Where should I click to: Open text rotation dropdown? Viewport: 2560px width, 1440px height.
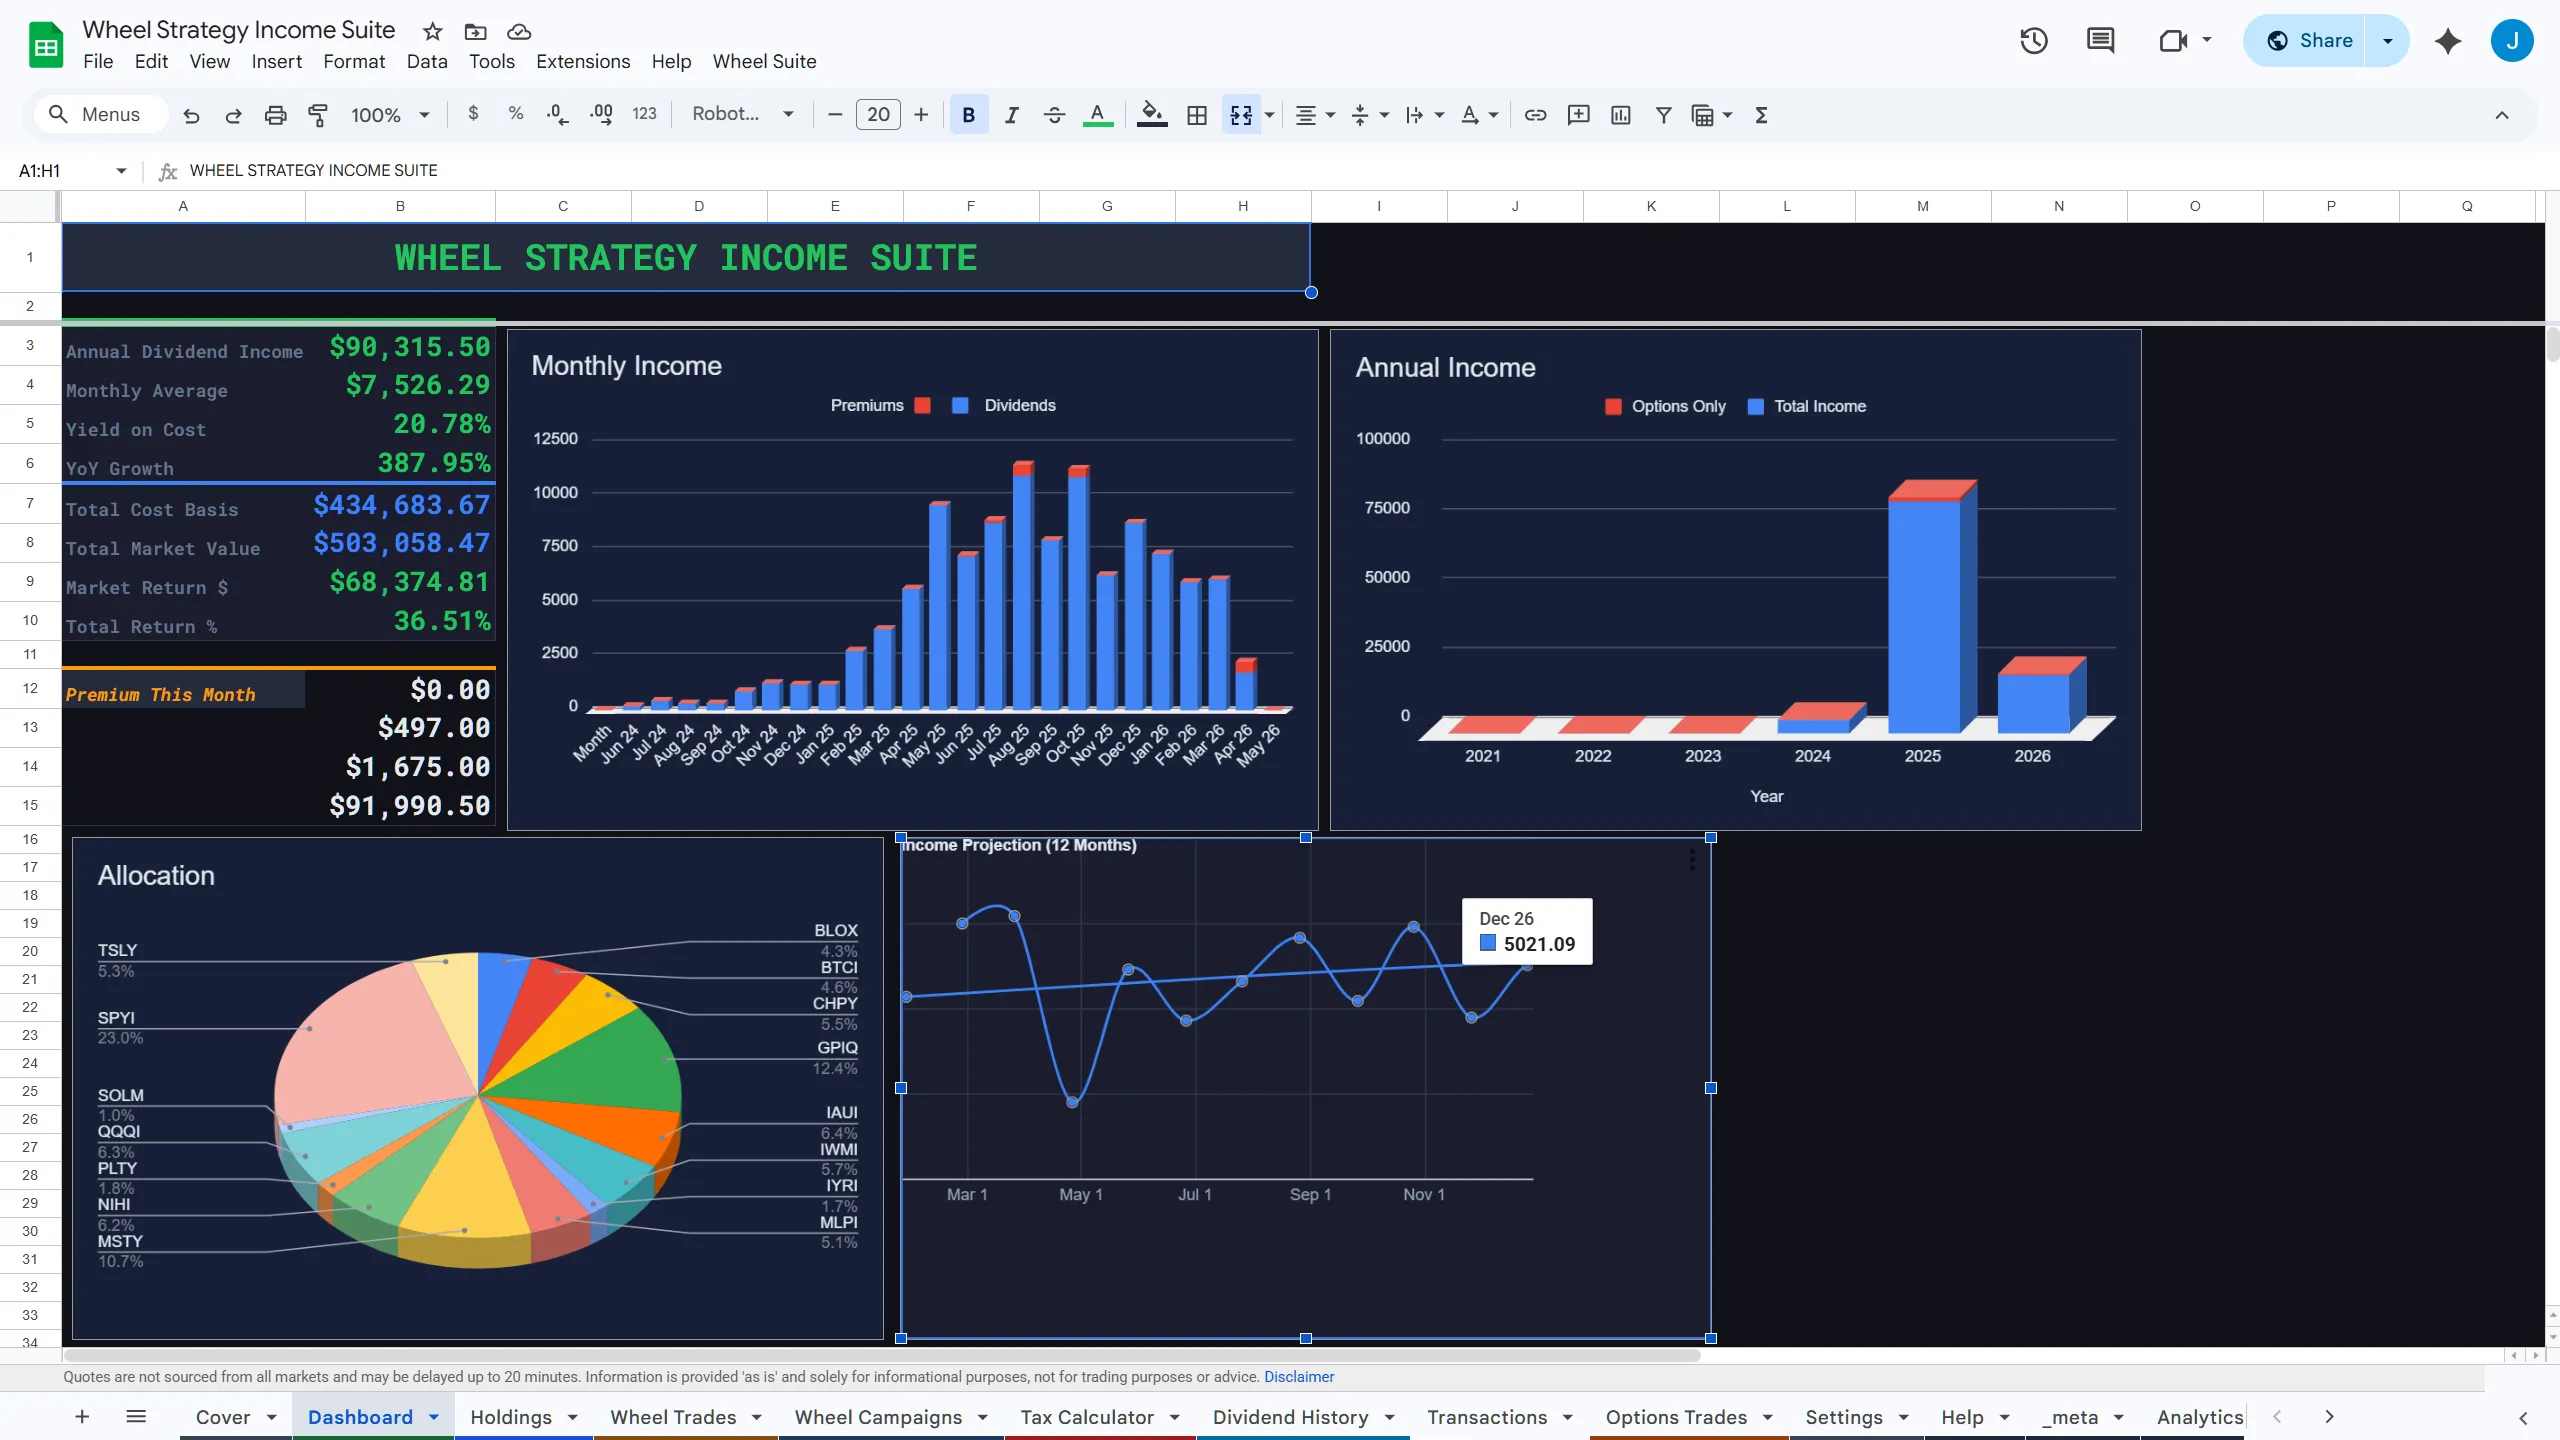coord(1479,115)
